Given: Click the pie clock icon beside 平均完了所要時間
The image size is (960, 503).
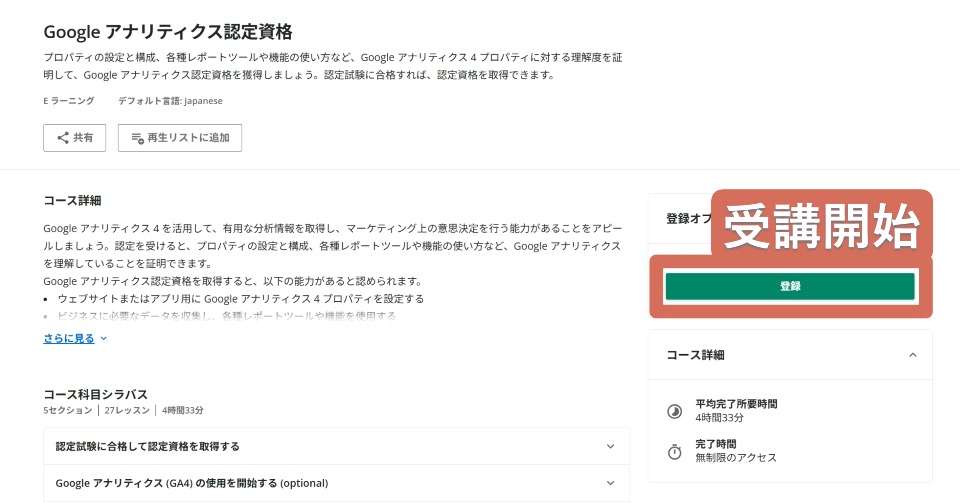Looking at the screenshot, I should click(x=674, y=410).
